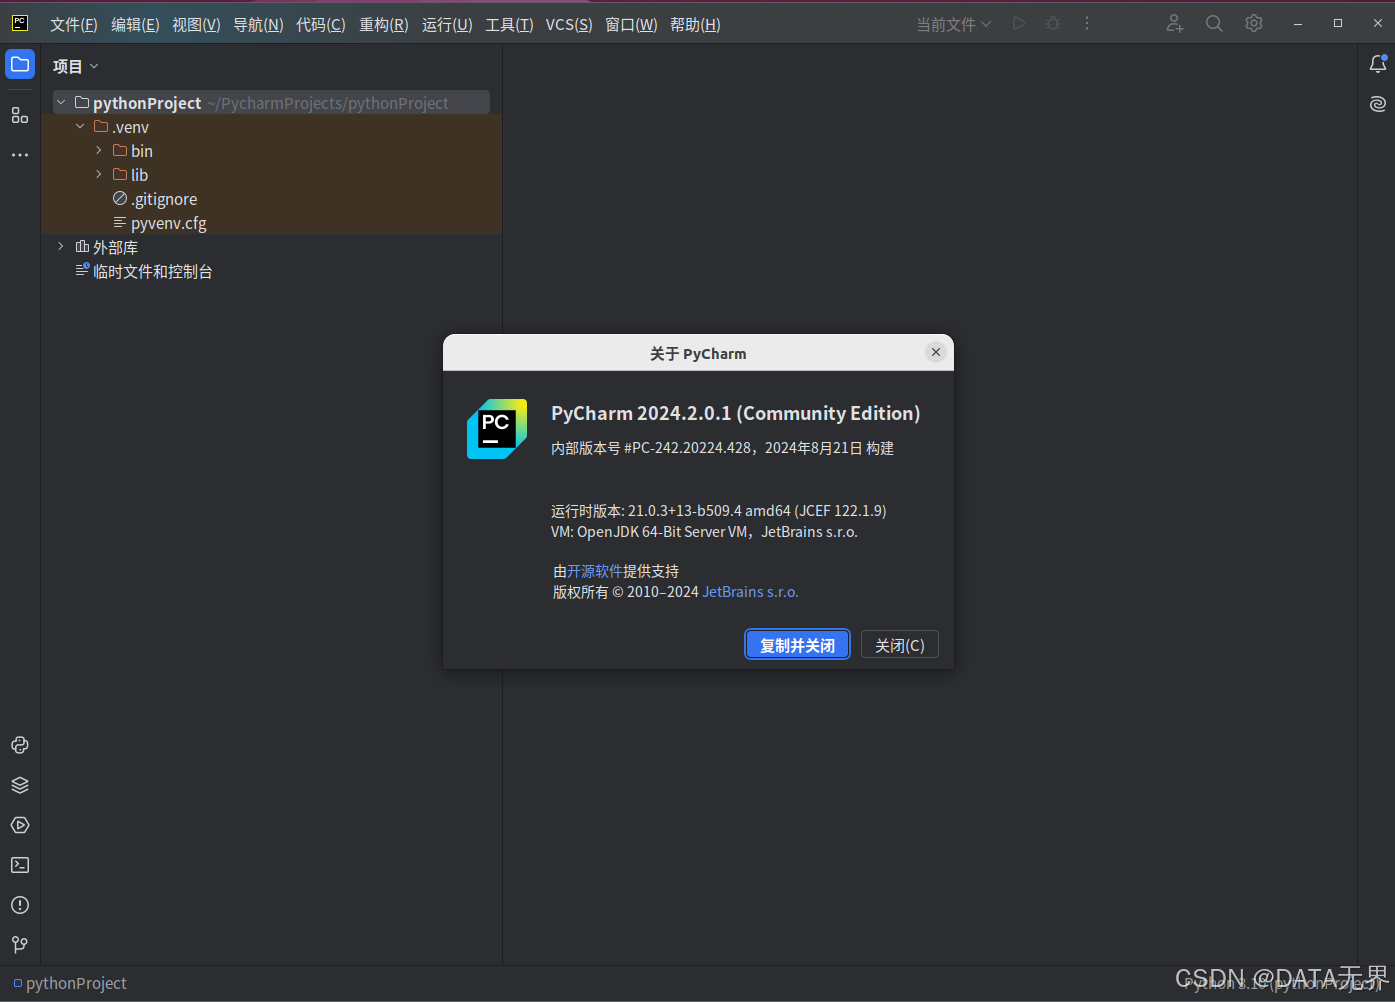Select the bin folder row
This screenshot has height=1002, width=1395.
272,150
